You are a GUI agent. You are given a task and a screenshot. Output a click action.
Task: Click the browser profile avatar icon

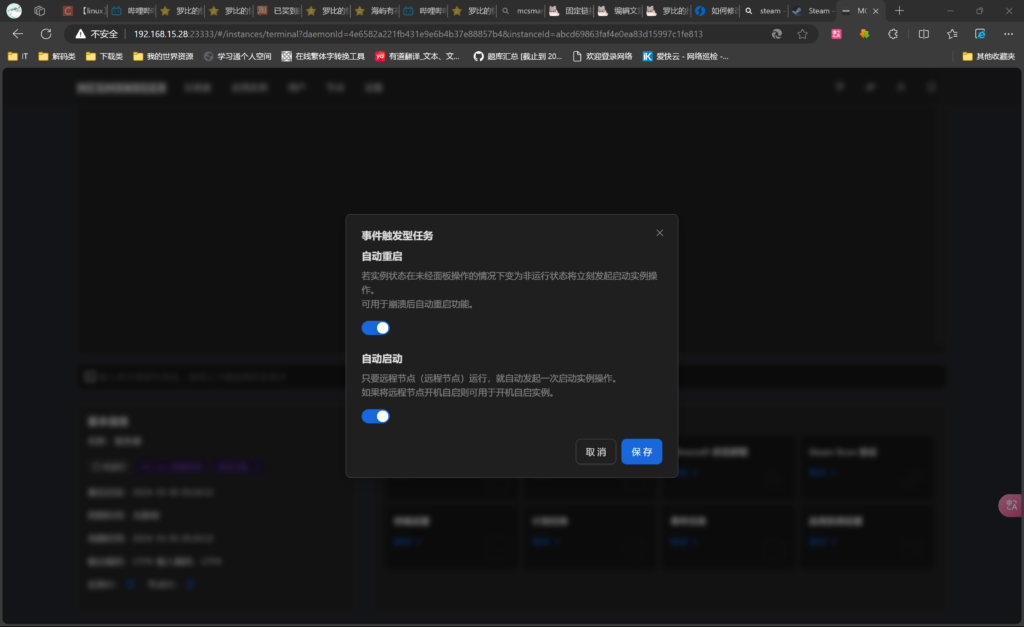[x=14, y=10]
